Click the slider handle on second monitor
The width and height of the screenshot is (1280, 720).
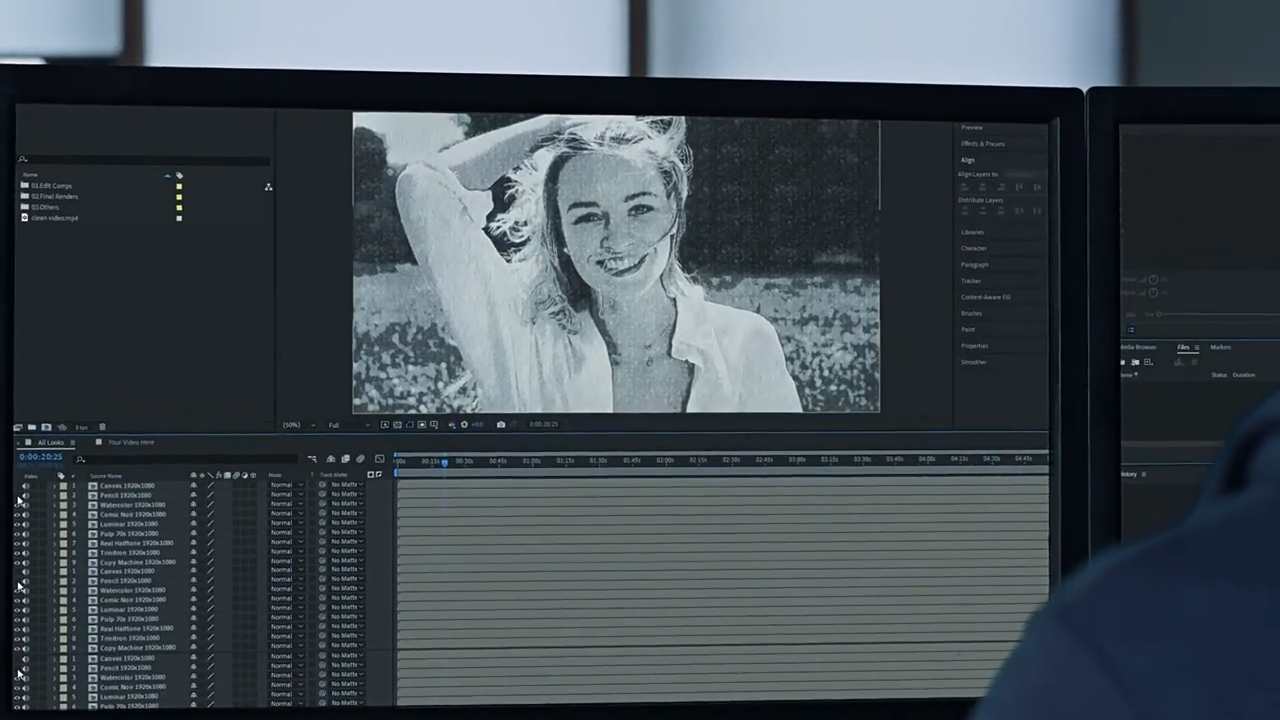coord(1159,314)
